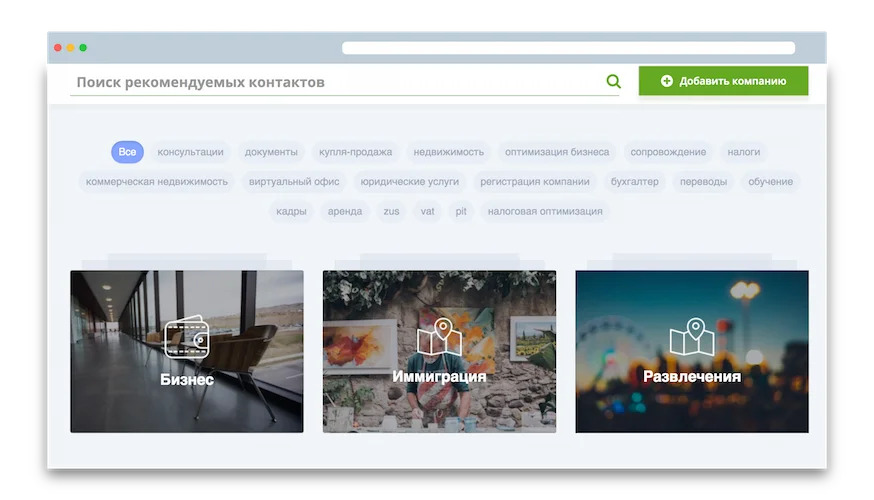Filter by the pit tag
Image resolution: width=874 pixels, height=500 pixels.
461,211
